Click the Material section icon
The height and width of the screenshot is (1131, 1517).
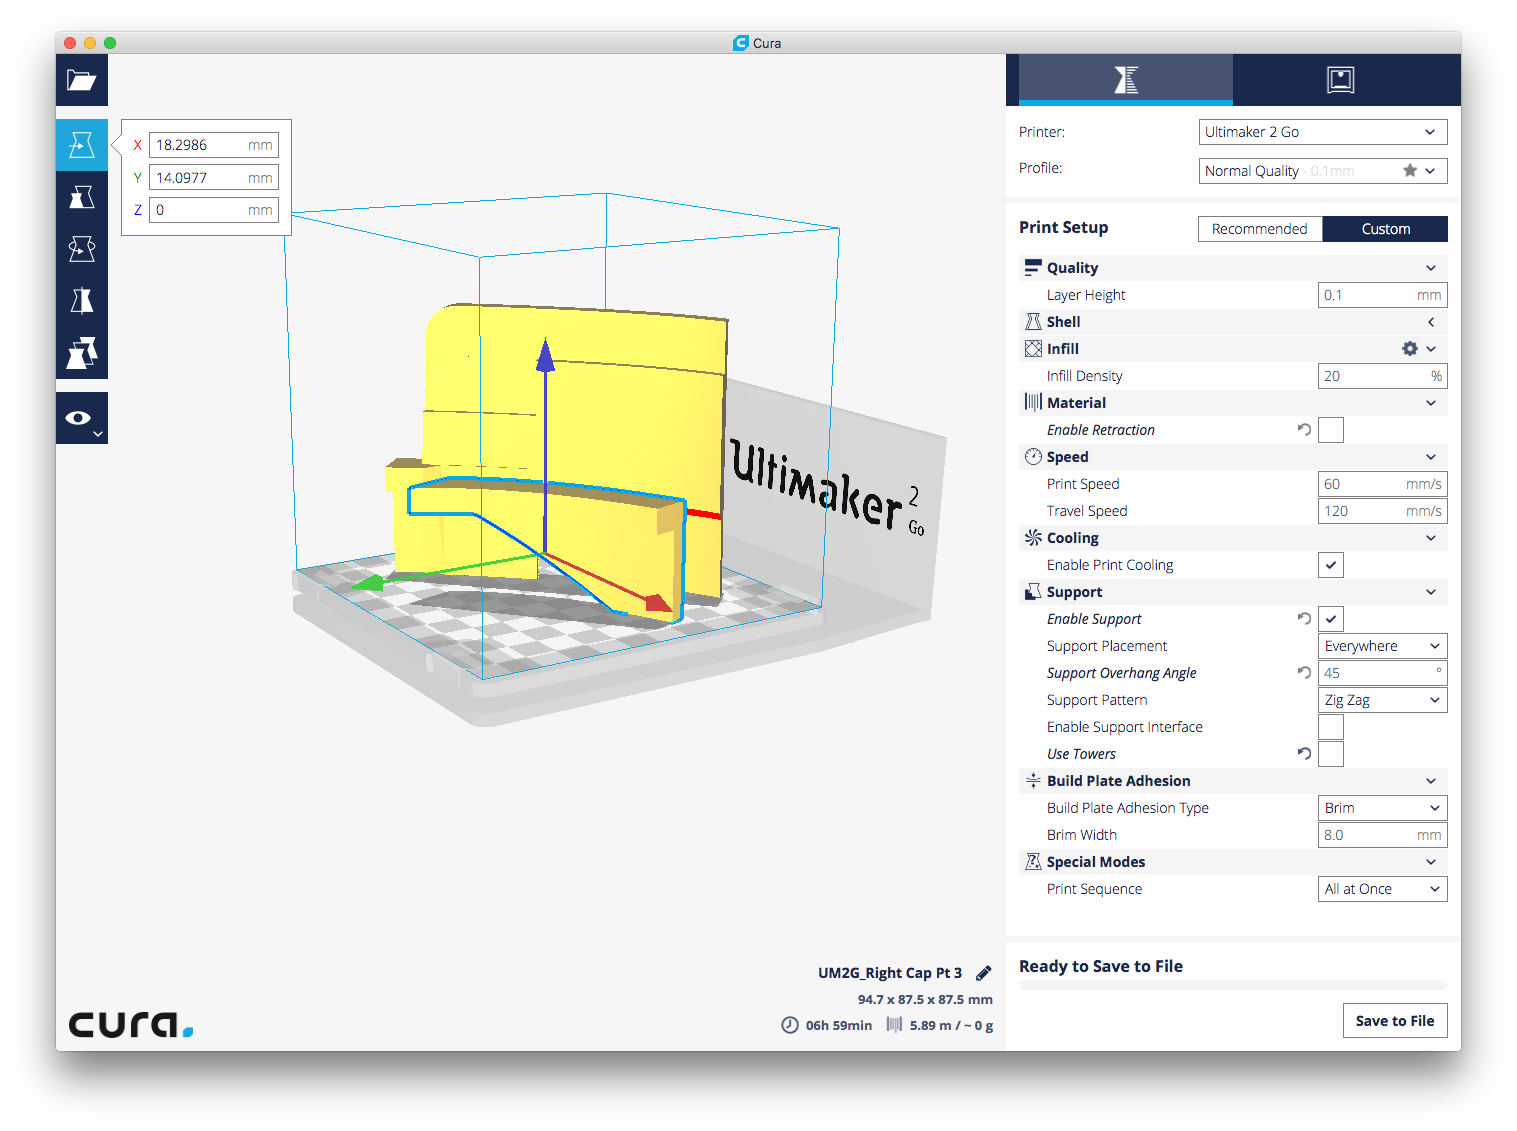tap(1033, 403)
